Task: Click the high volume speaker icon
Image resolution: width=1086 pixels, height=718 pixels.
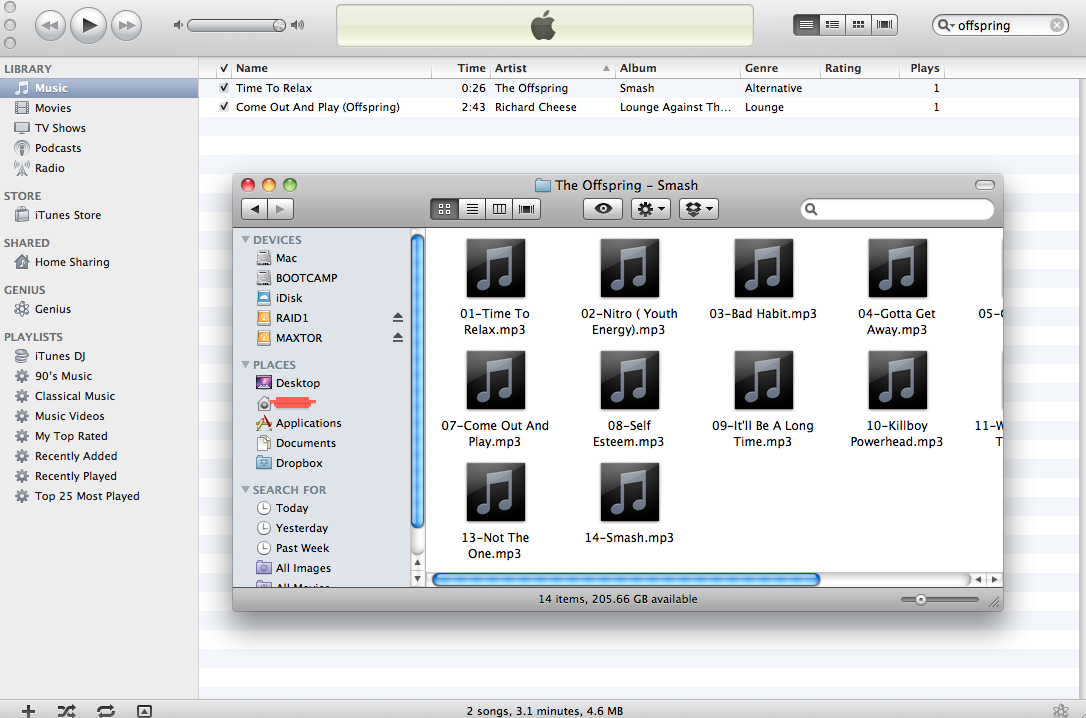Action: 298,25
